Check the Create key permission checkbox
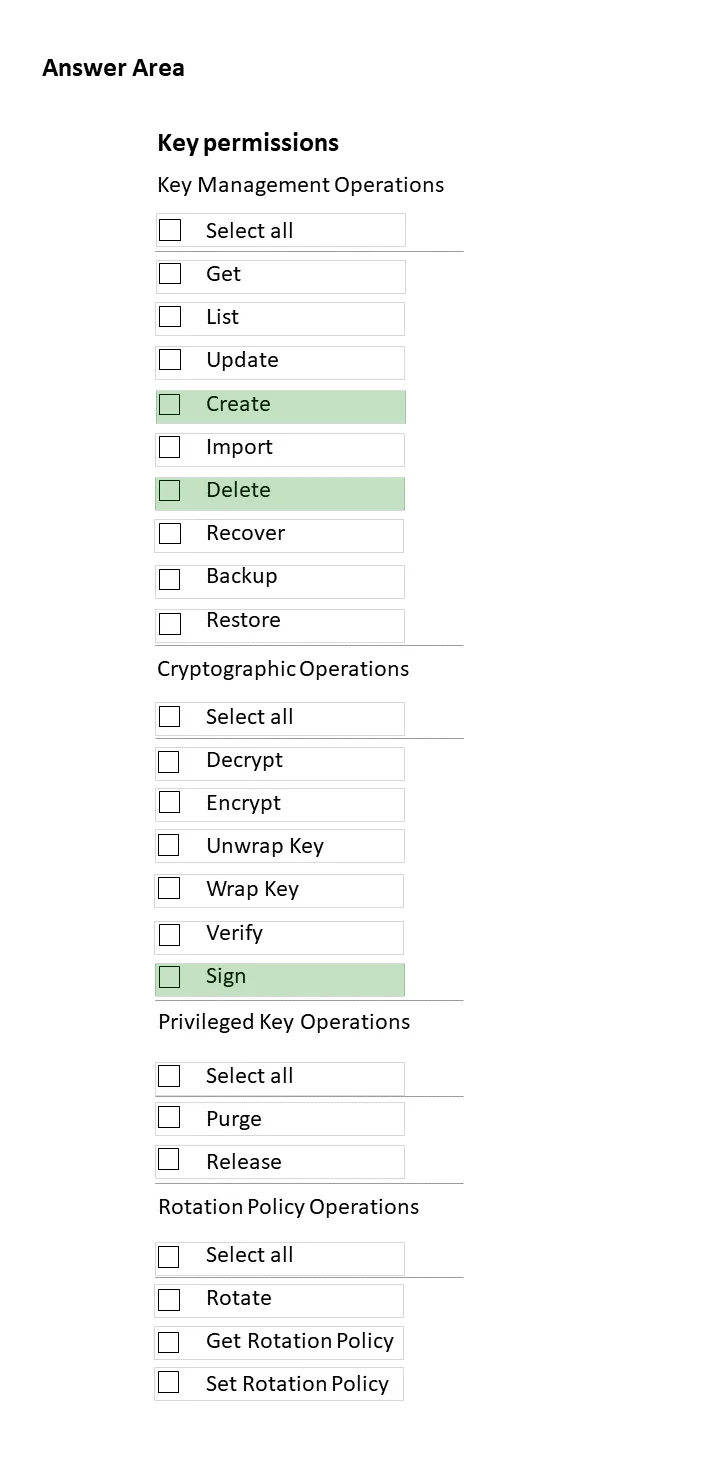The width and height of the screenshot is (720, 1472). tap(170, 404)
